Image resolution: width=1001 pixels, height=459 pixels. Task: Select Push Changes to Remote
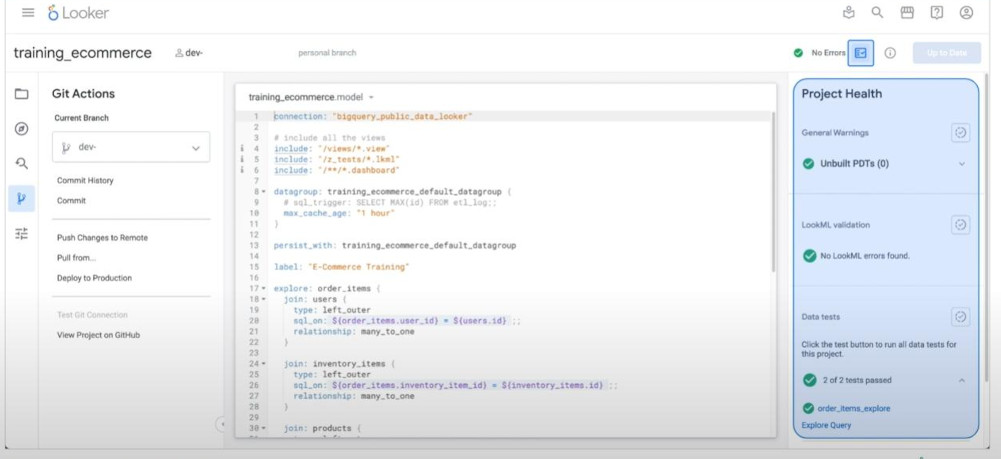(102, 237)
